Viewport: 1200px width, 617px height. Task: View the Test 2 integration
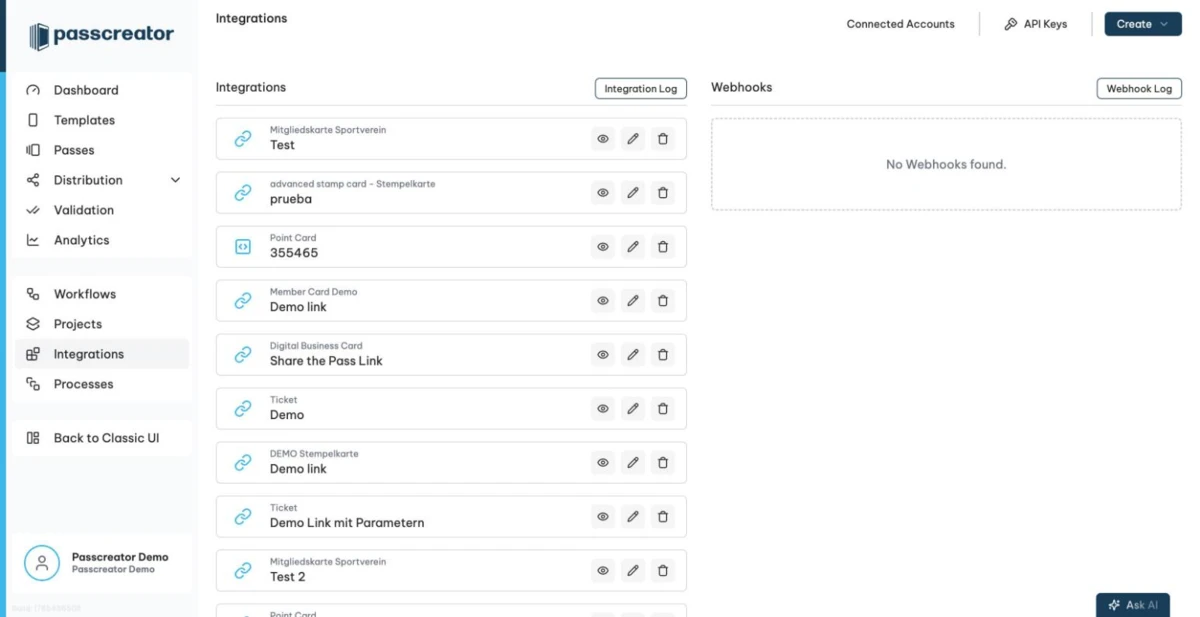point(603,571)
